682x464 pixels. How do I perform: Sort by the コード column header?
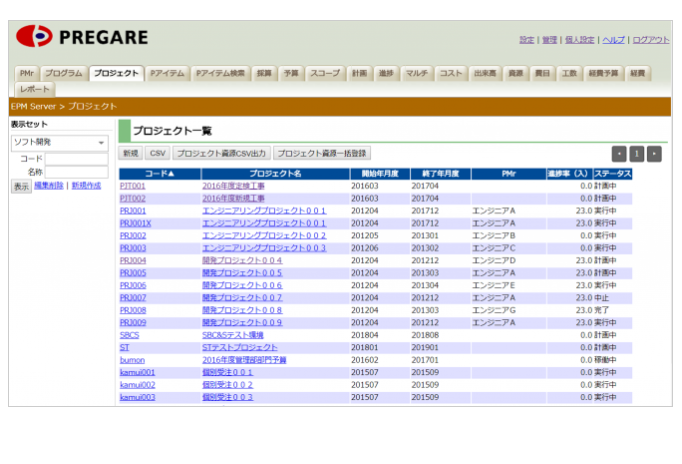tap(159, 174)
